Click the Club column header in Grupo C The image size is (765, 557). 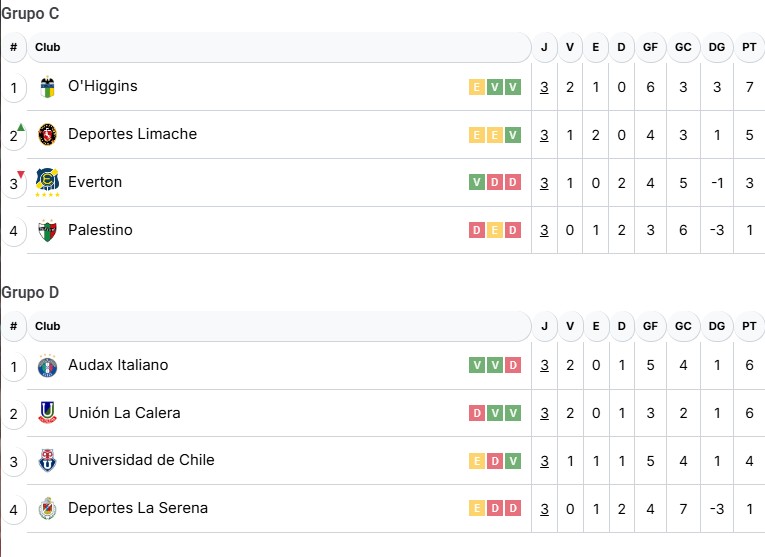click(48, 47)
